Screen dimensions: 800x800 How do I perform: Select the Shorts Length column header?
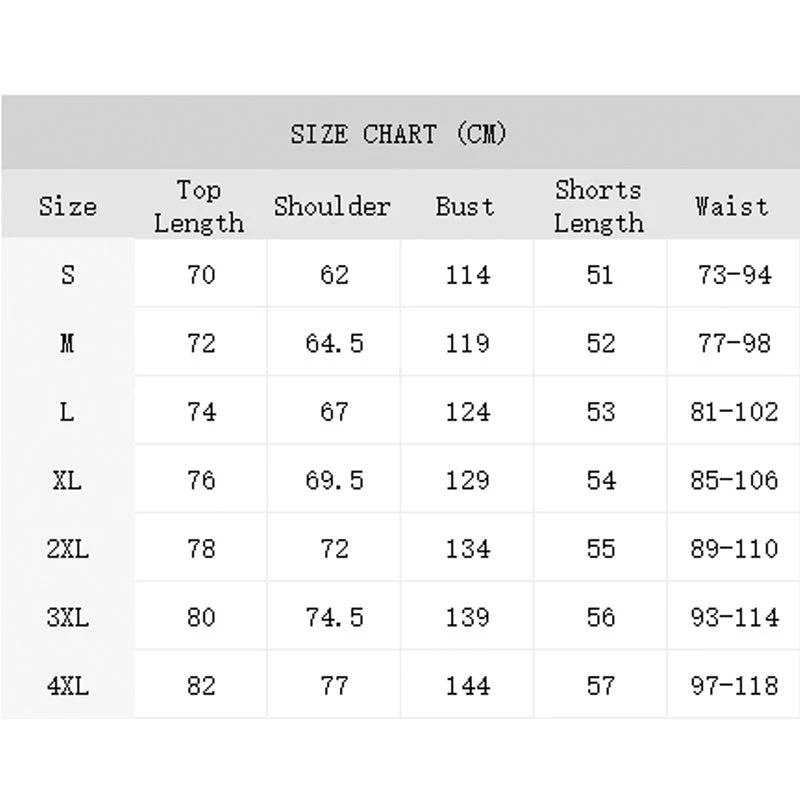pyautogui.click(x=598, y=206)
